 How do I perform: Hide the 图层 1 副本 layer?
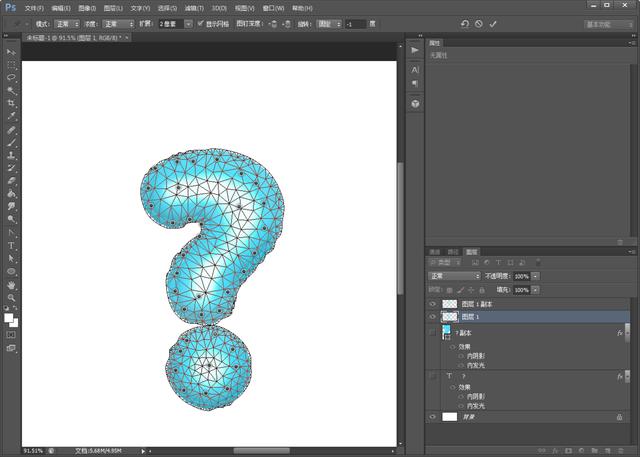[433, 304]
